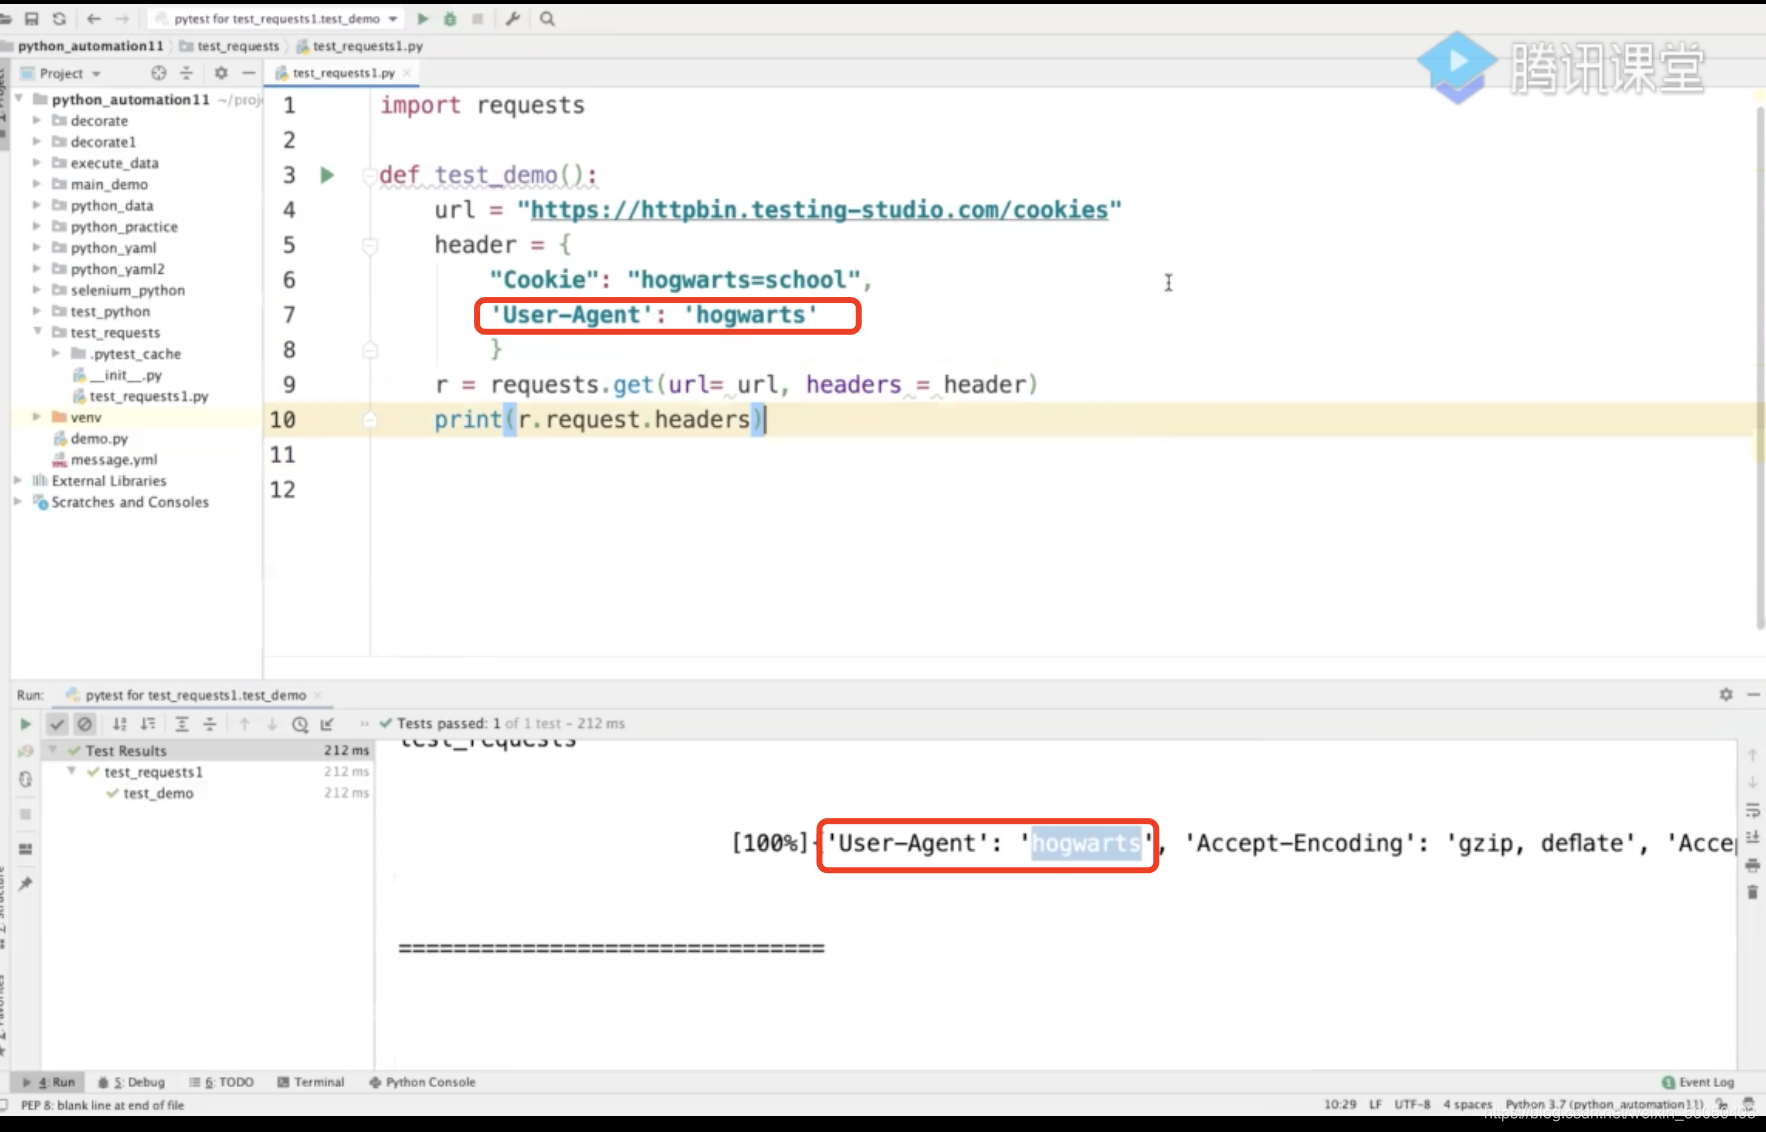Open the 4: Run tool window
1766x1132 pixels.
pos(48,1082)
